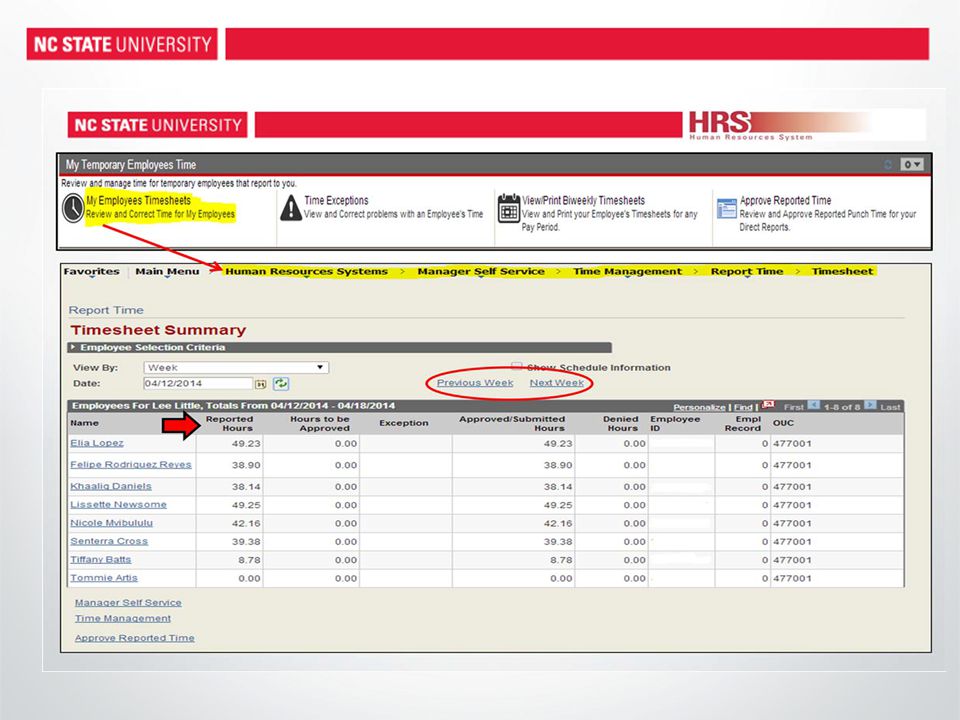Click the Approve Reported Time icon
960x720 pixels.
coord(727,208)
